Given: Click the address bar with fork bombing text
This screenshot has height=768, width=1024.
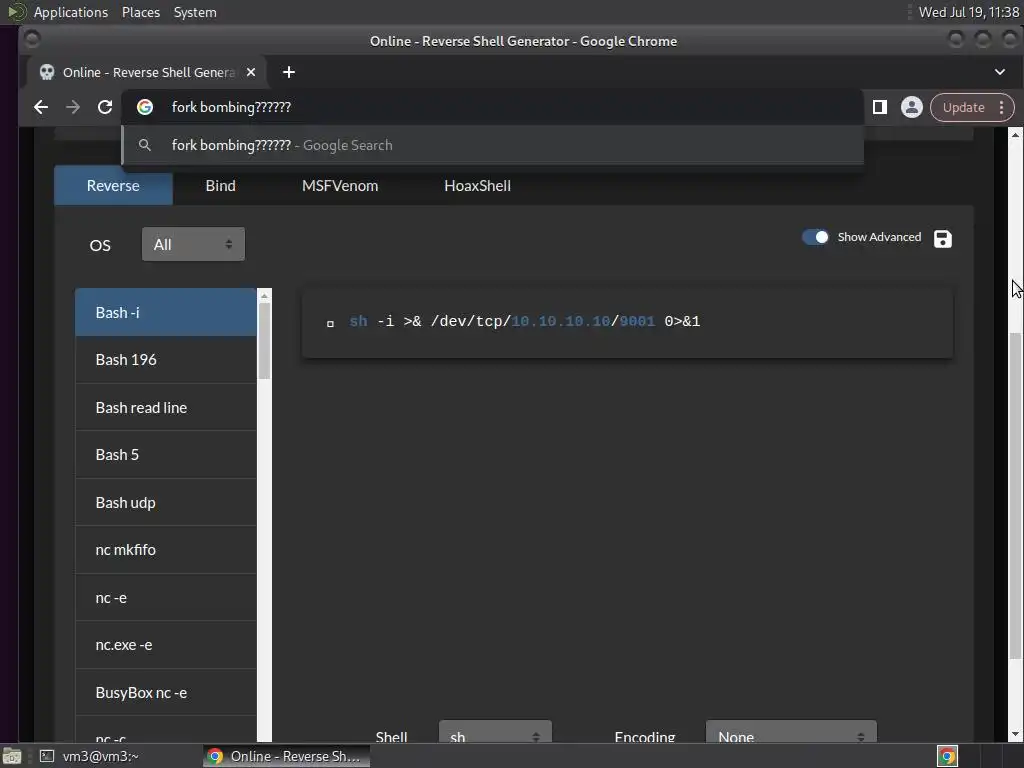Looking at the screenshot, I should point(492,107).
